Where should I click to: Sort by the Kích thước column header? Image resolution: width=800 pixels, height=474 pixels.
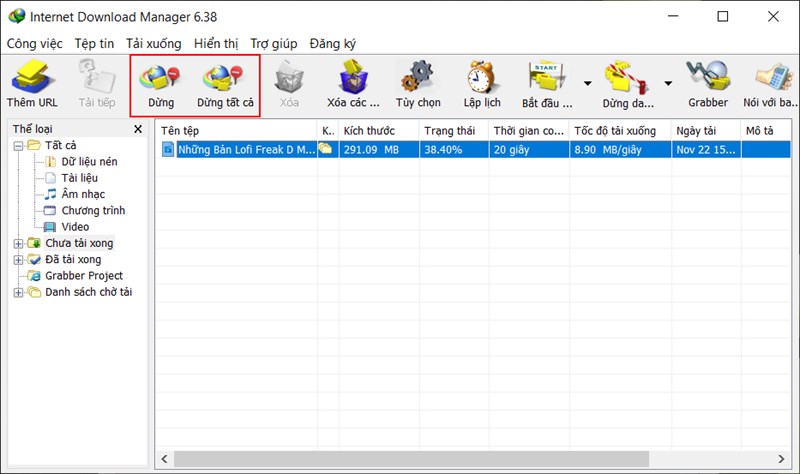(x=378, y=131)
